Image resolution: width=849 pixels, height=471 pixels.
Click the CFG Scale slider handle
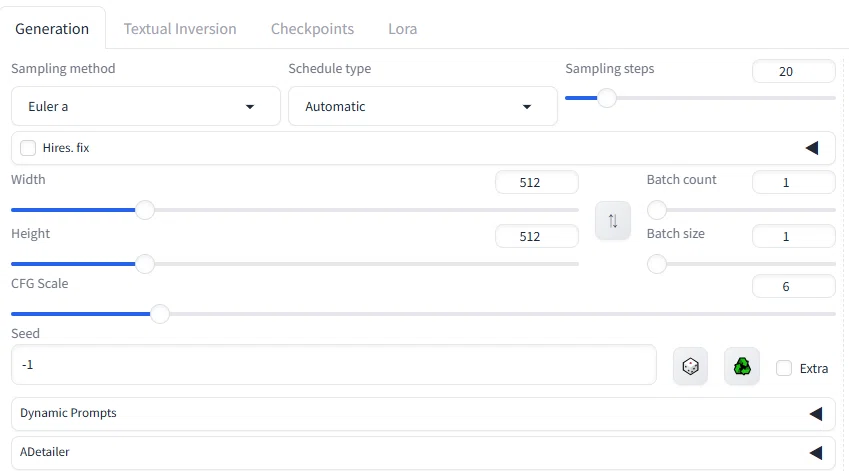[x=160, y=314]
